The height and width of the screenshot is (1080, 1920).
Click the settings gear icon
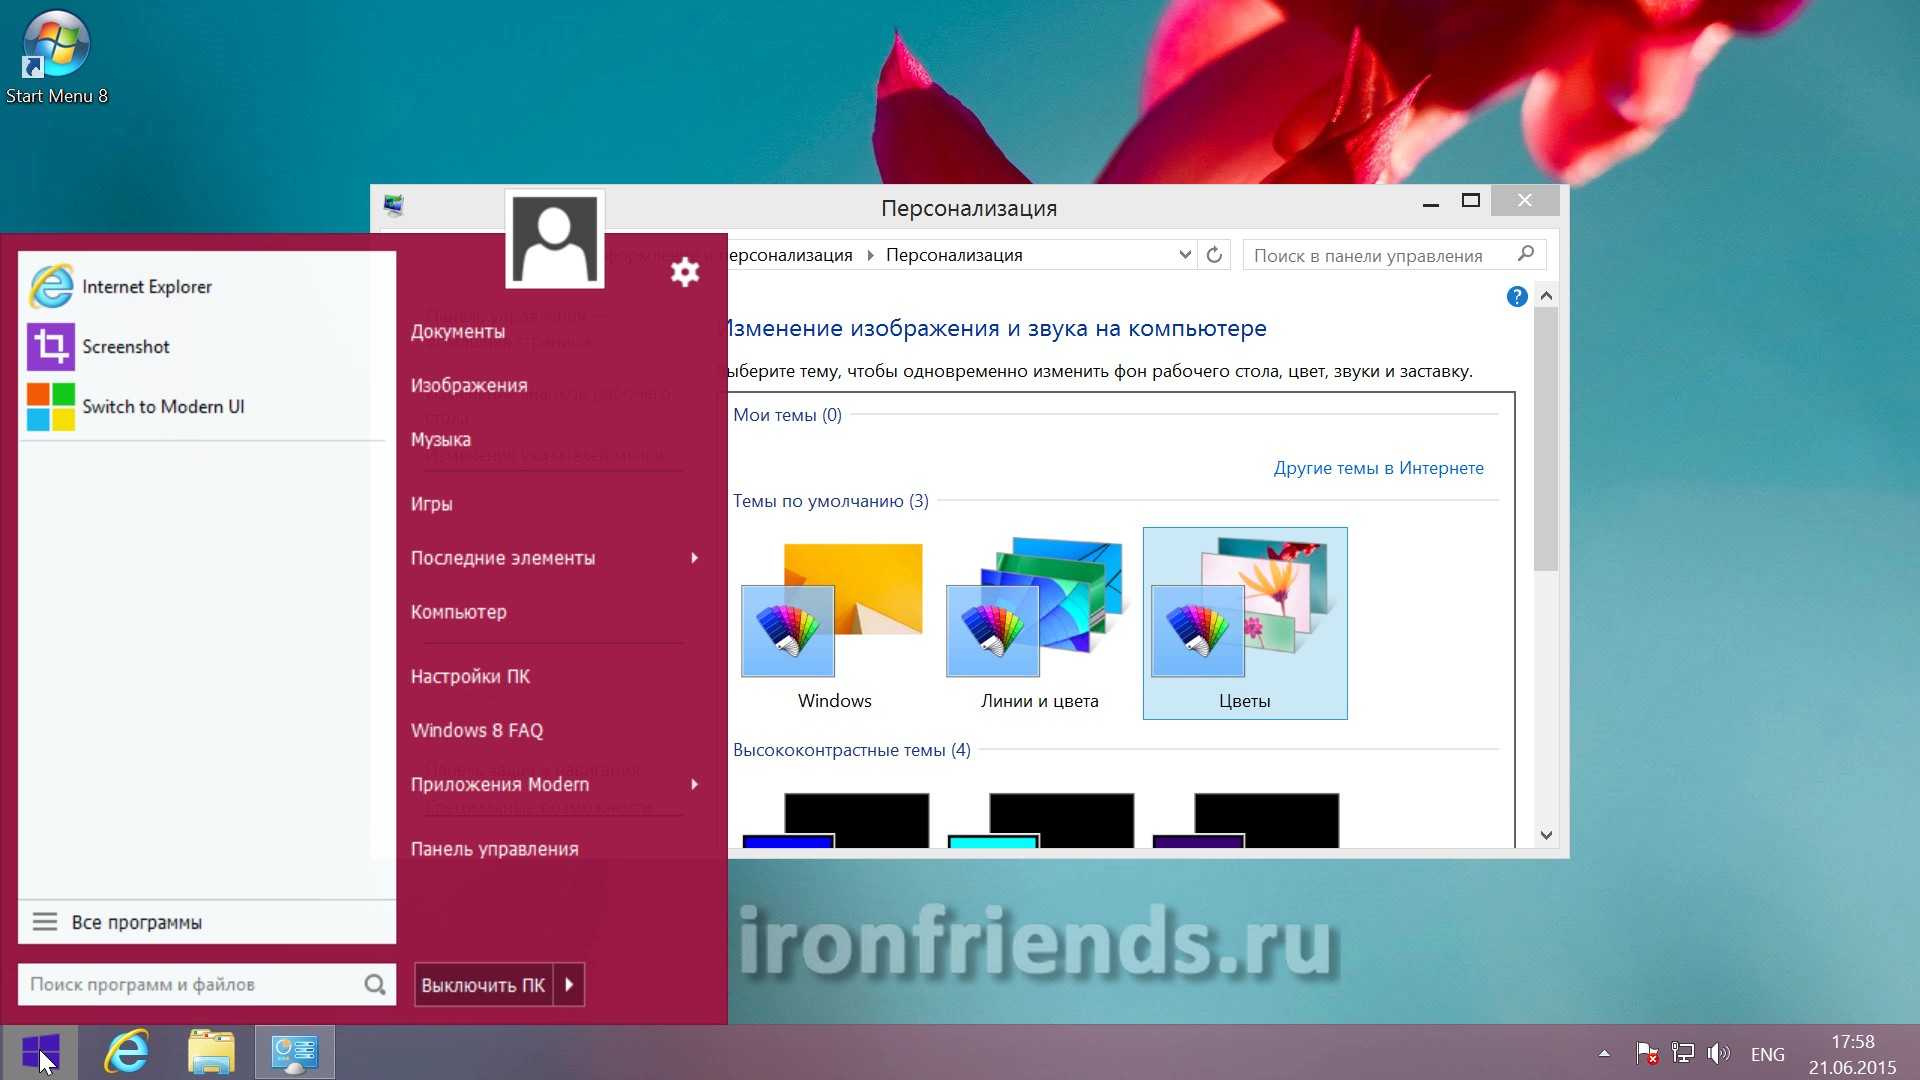point(687,272)
